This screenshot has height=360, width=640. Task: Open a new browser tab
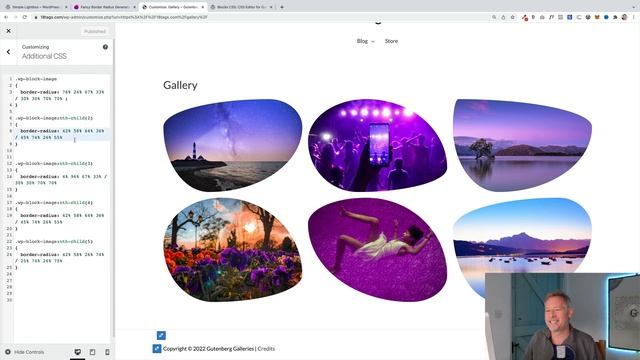282,7
